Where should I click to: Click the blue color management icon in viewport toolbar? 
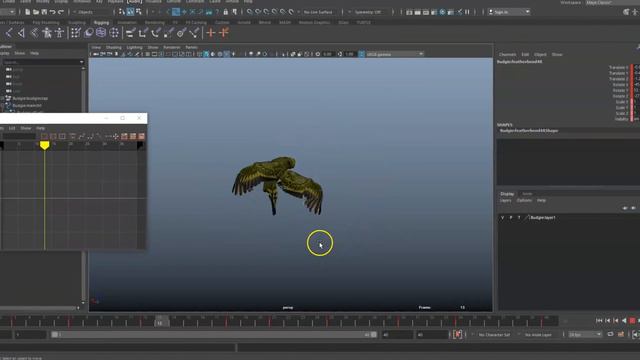click(361, 54)
